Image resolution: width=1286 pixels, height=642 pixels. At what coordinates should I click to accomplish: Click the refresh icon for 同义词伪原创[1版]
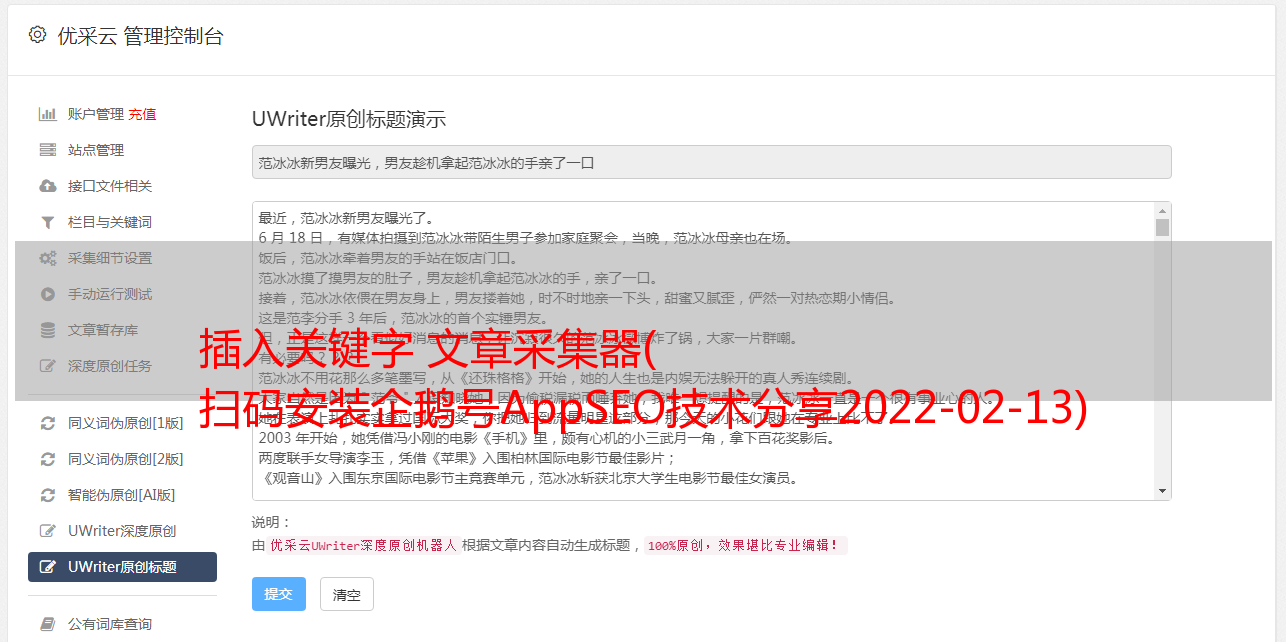tap(47, 423)
